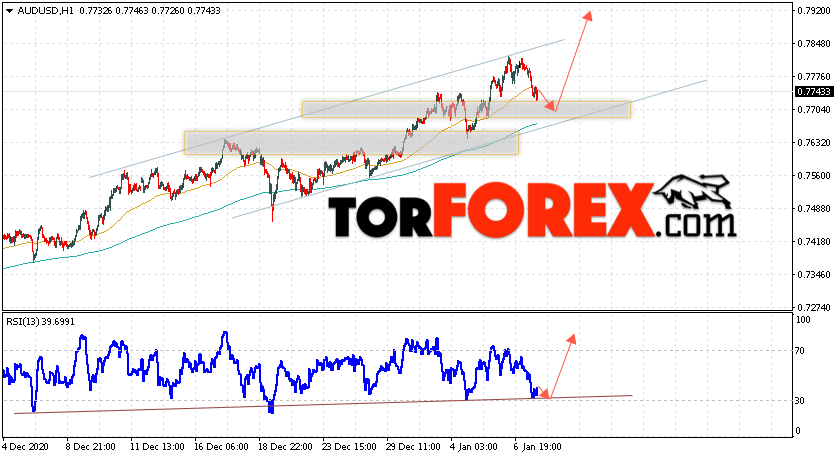This screenshot has width=838, height=458.
Task: Click the 29 Dec 11:00 time label
Action: (x=413, y=447)
